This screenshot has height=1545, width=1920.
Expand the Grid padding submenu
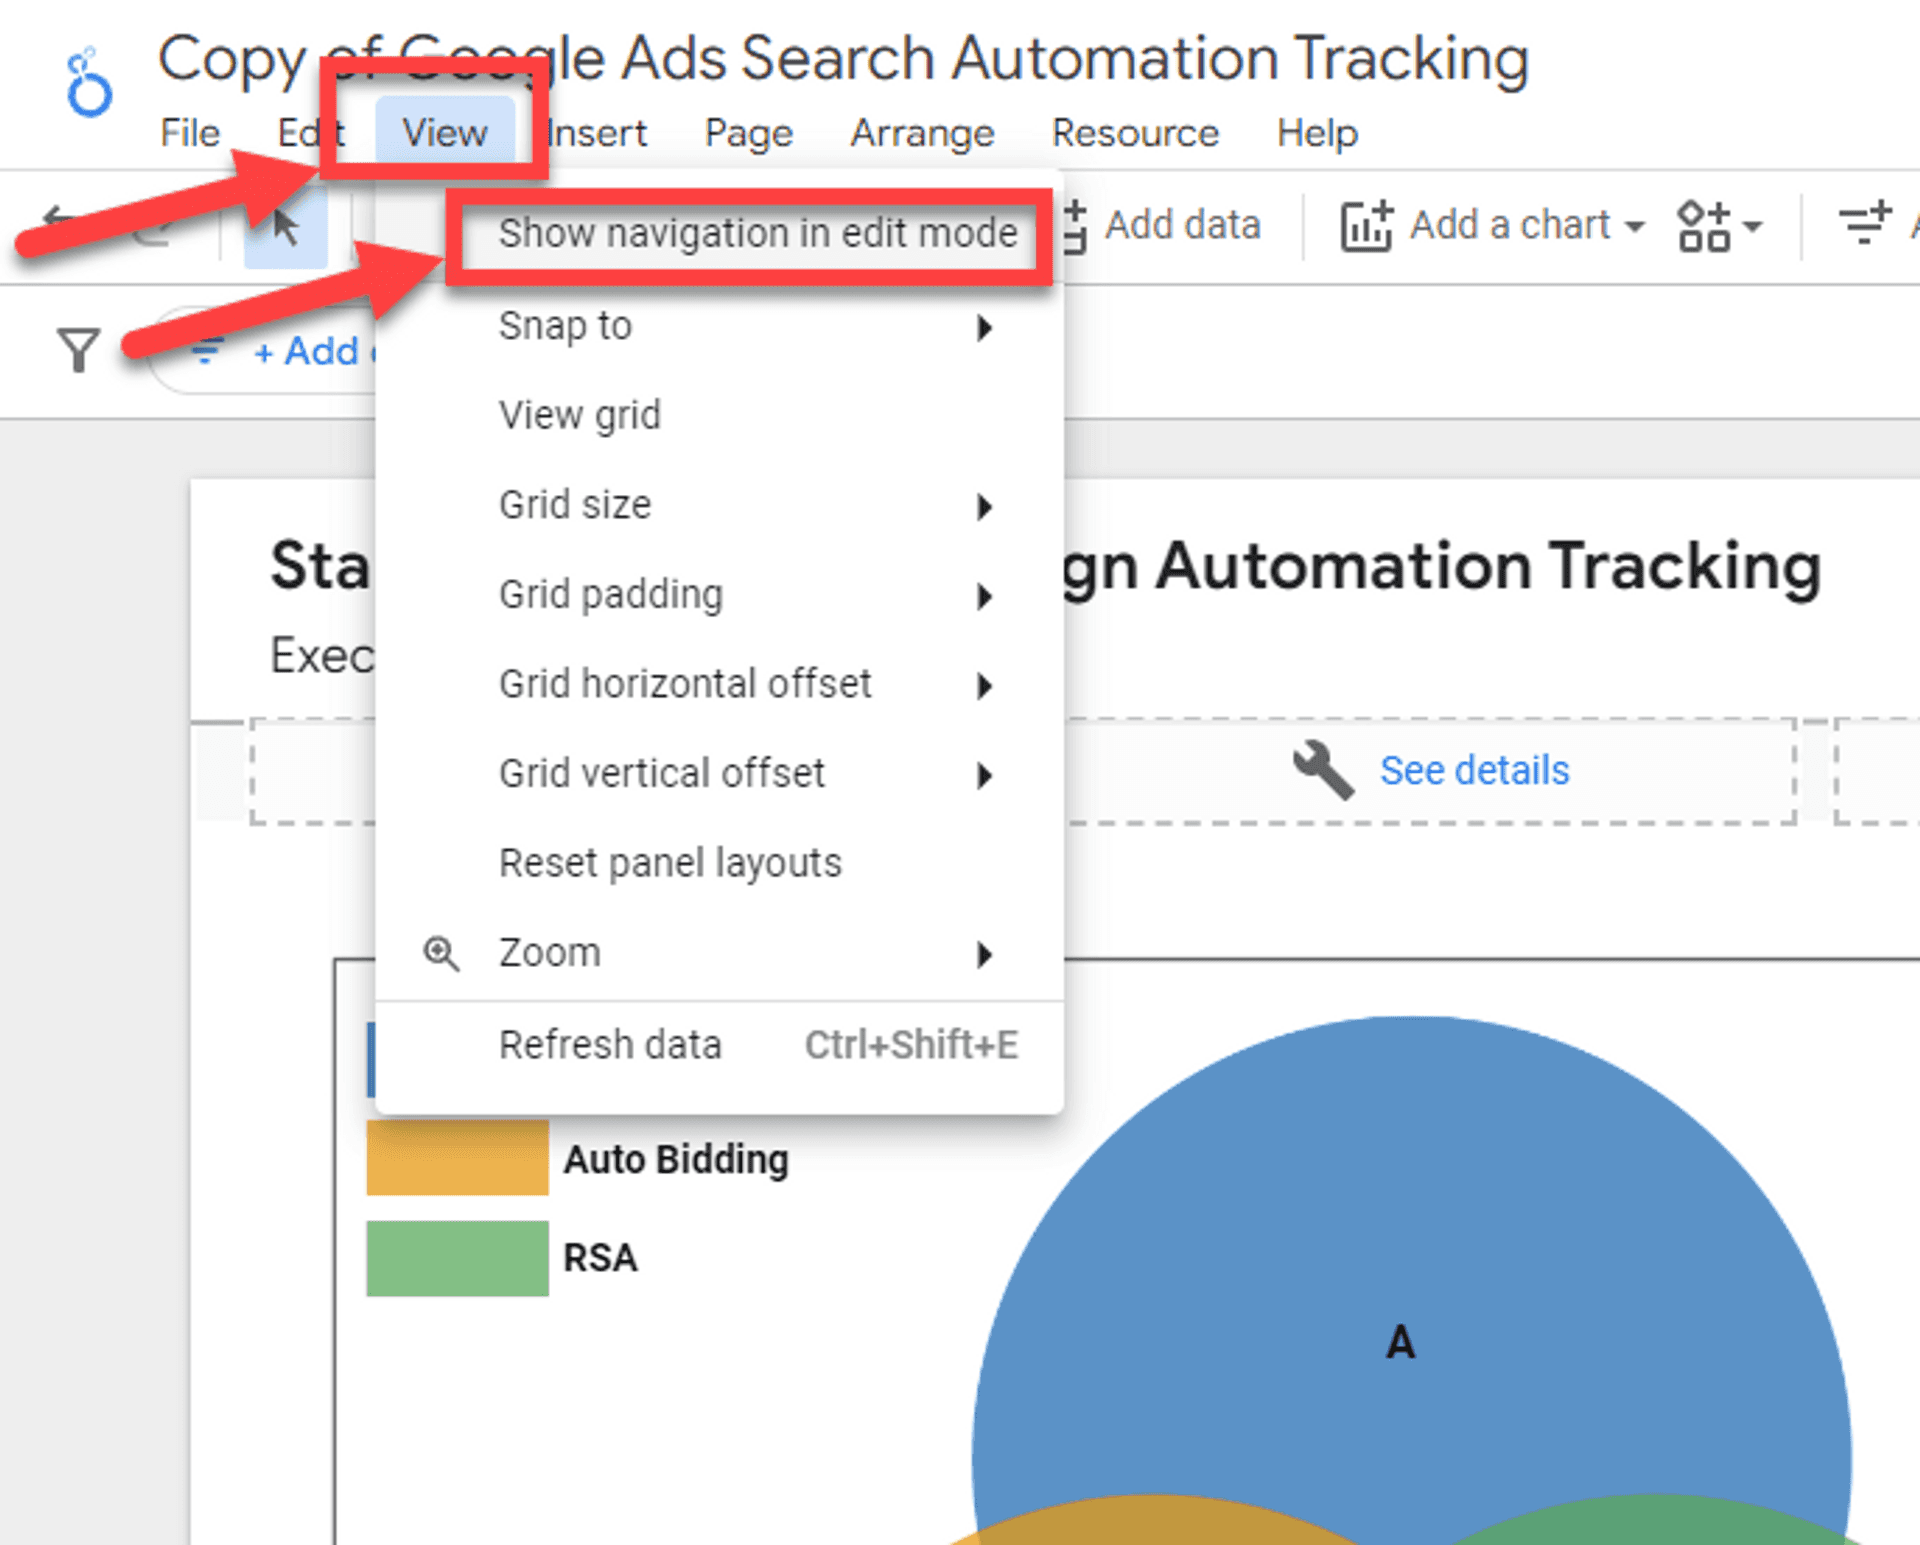pyautogui.click(x=719, y=595)
